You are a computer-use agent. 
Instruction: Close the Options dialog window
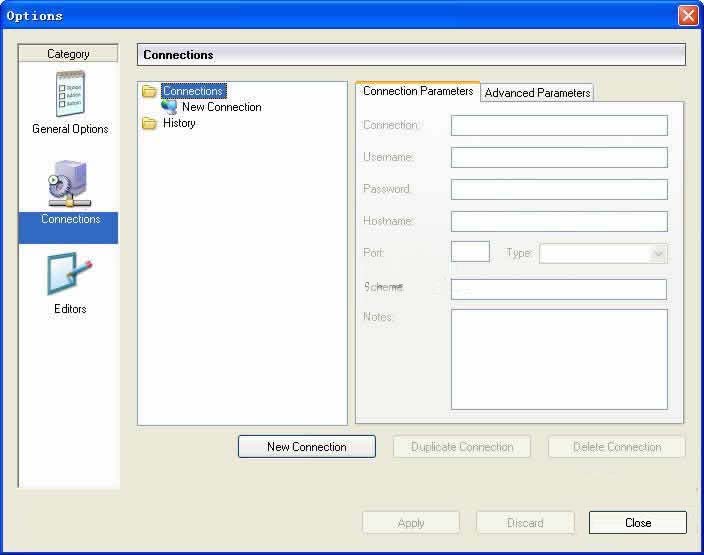pyautogui.click(x=687, y=15)
